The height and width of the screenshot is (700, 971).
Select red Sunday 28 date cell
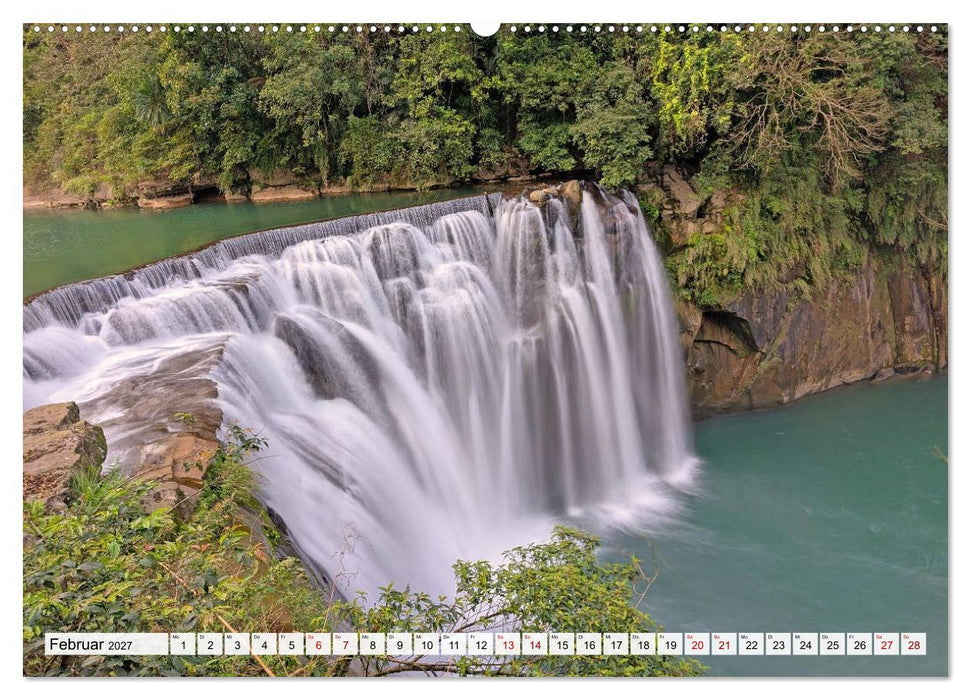coord(914,644)
